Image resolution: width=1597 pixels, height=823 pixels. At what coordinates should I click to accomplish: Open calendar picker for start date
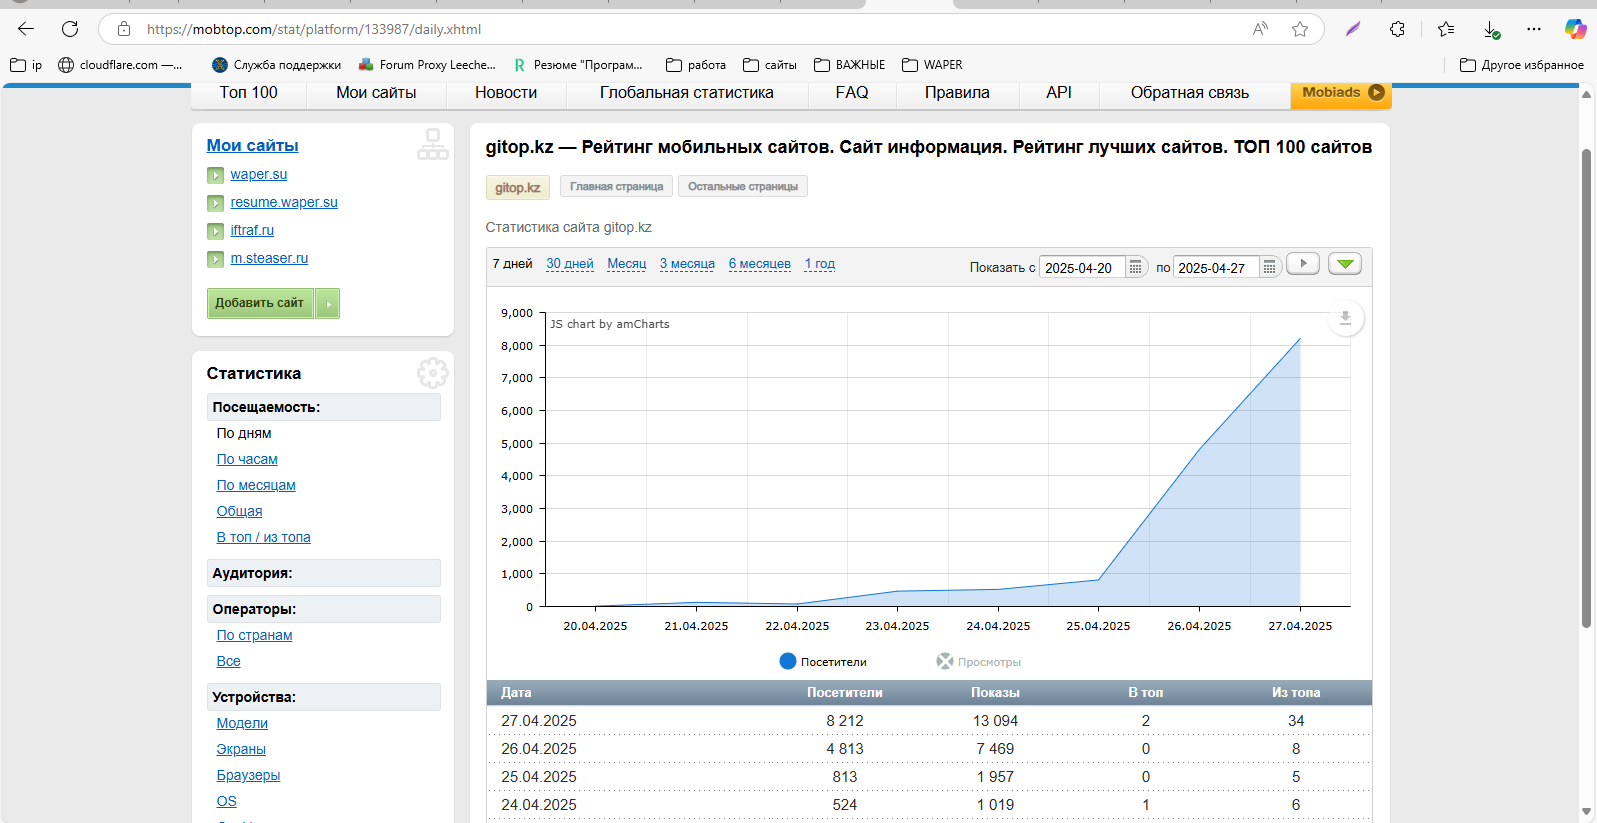click(1135, 268)
